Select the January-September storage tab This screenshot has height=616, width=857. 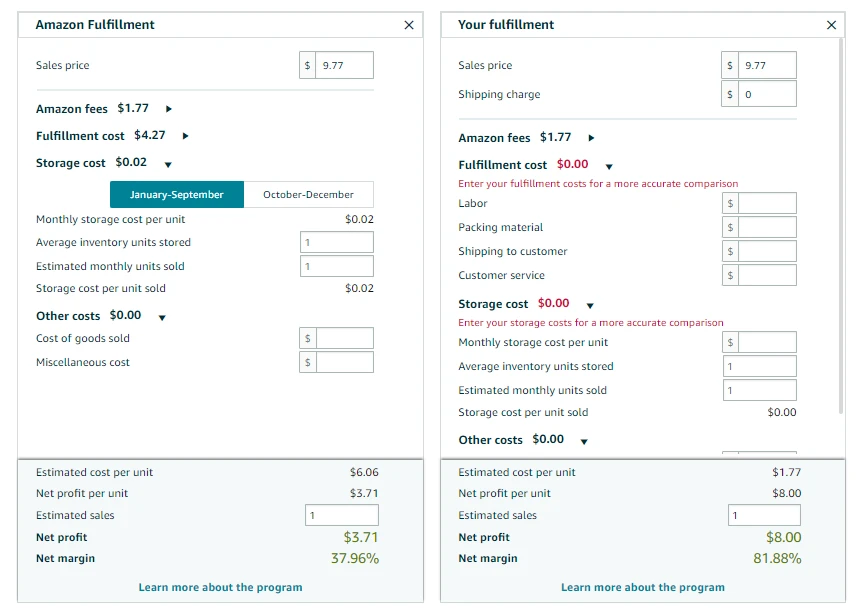click(x=177, y=194)
